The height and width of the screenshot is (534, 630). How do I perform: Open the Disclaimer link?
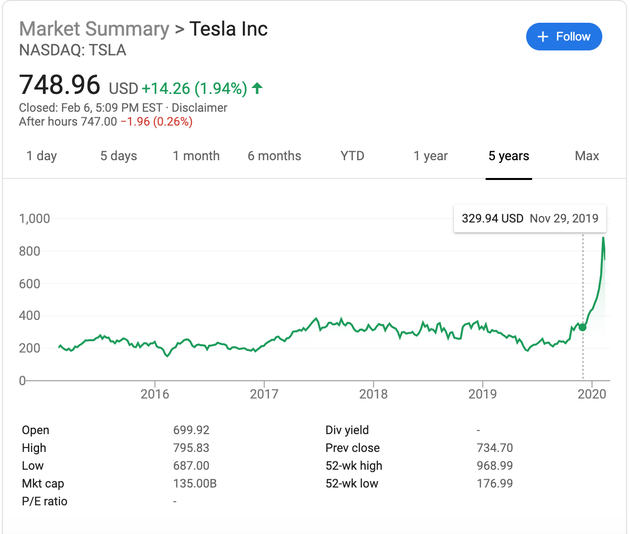coord(201,108)
